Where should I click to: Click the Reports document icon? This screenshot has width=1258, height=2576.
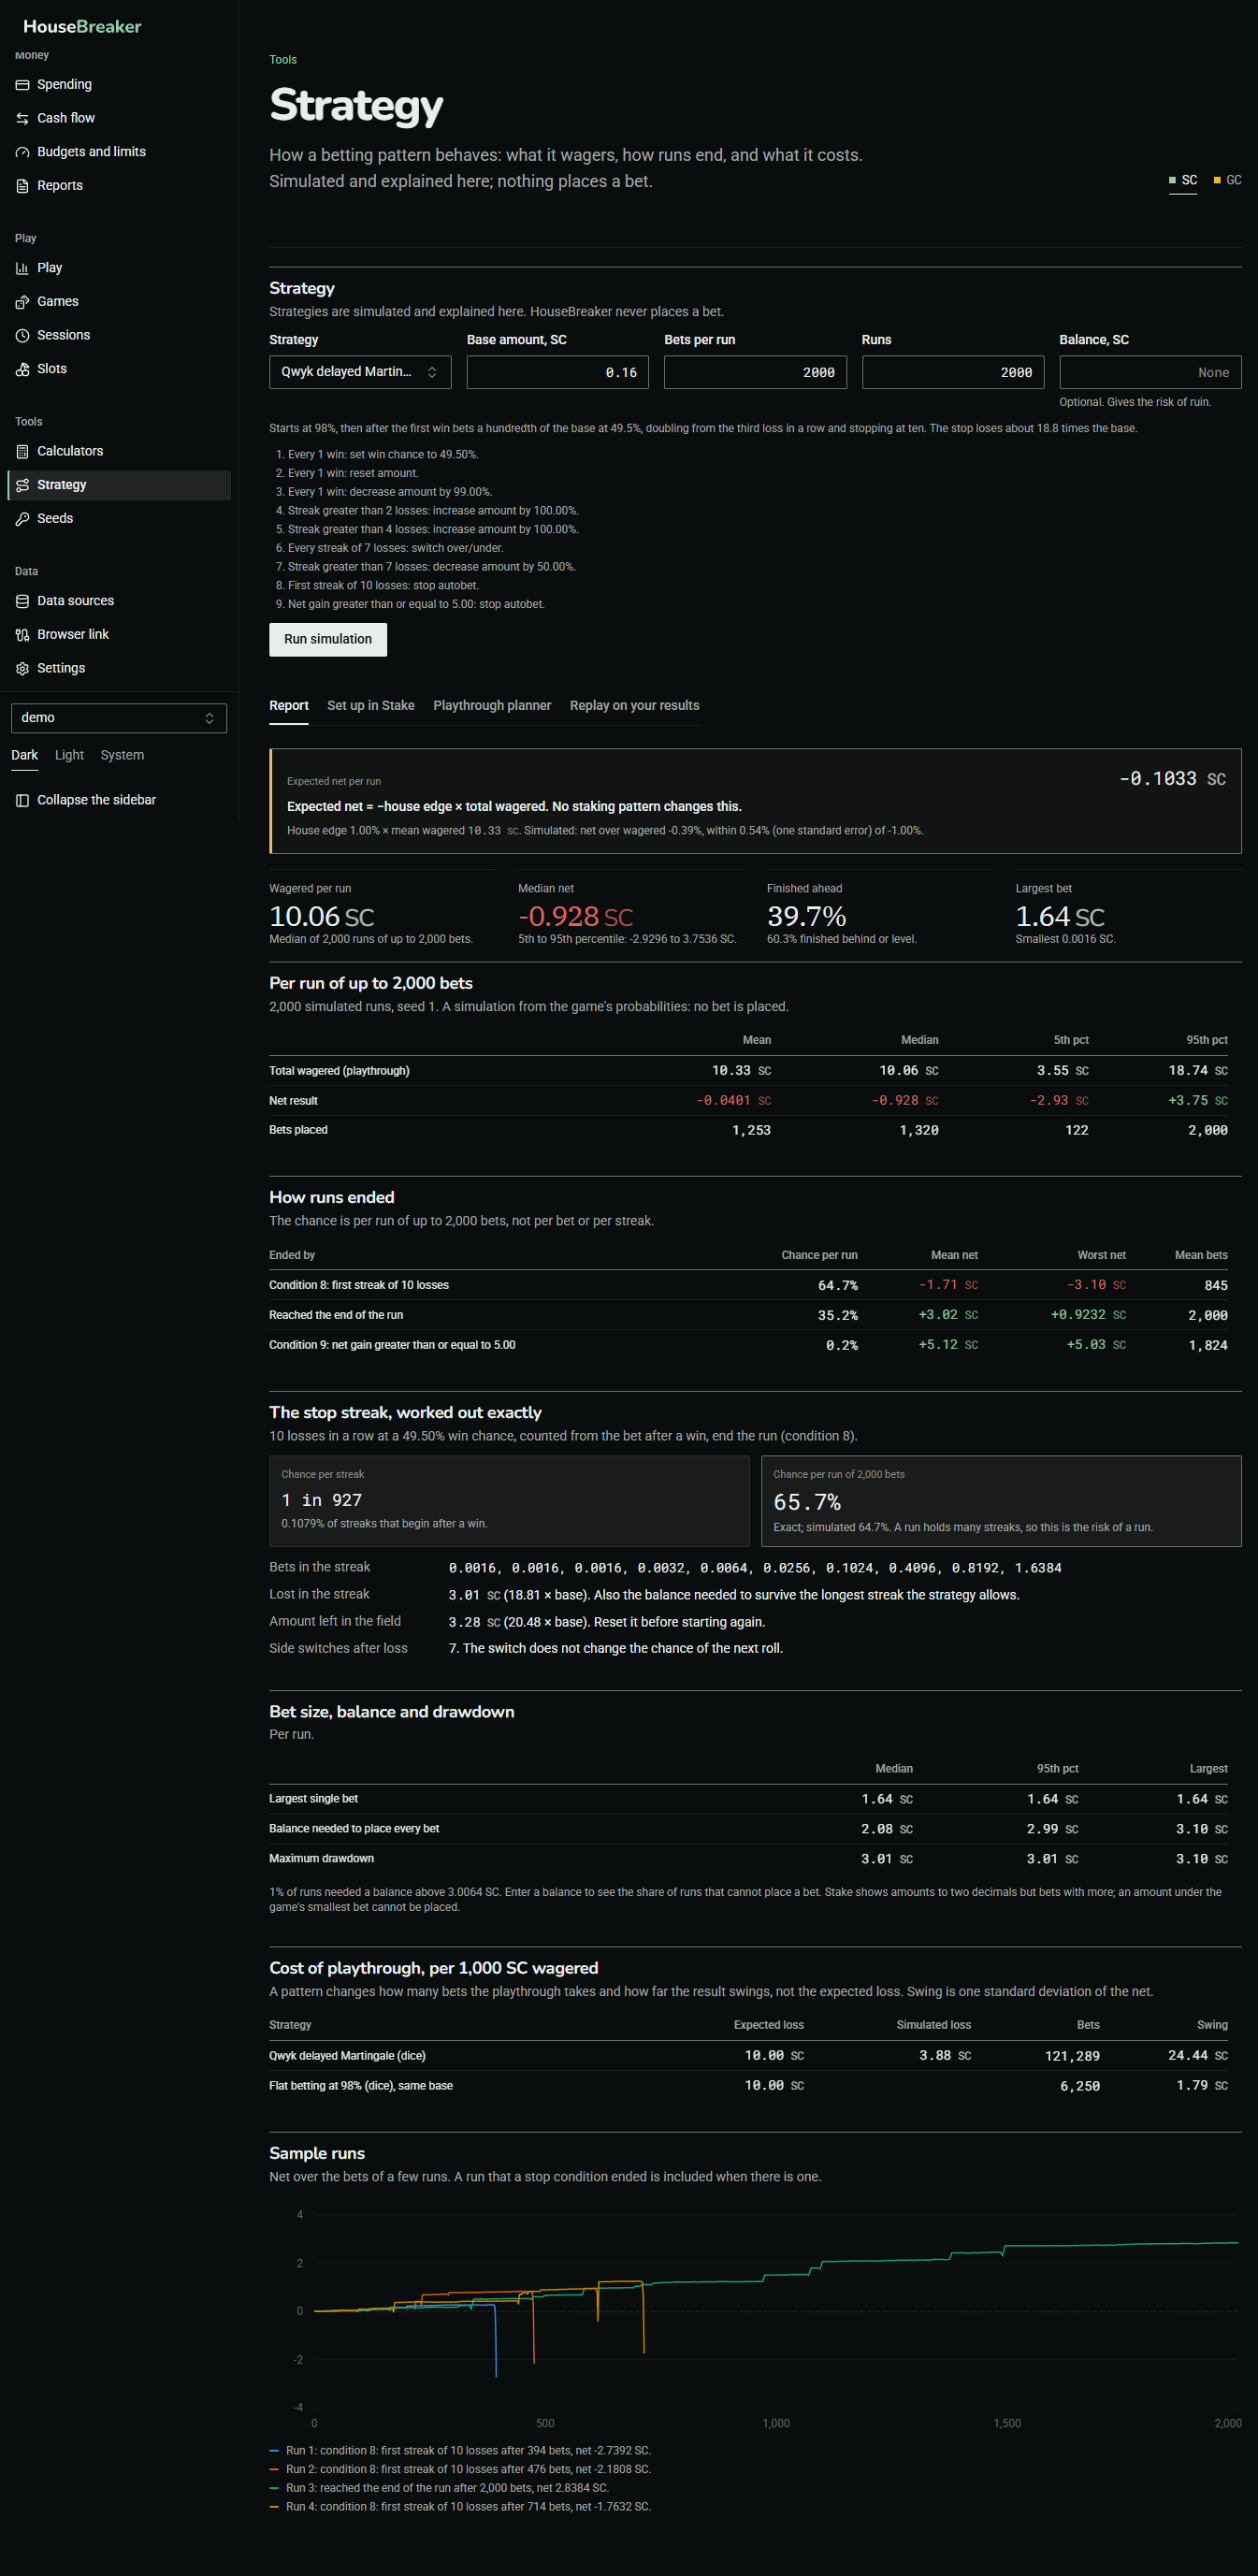point(22,186)
